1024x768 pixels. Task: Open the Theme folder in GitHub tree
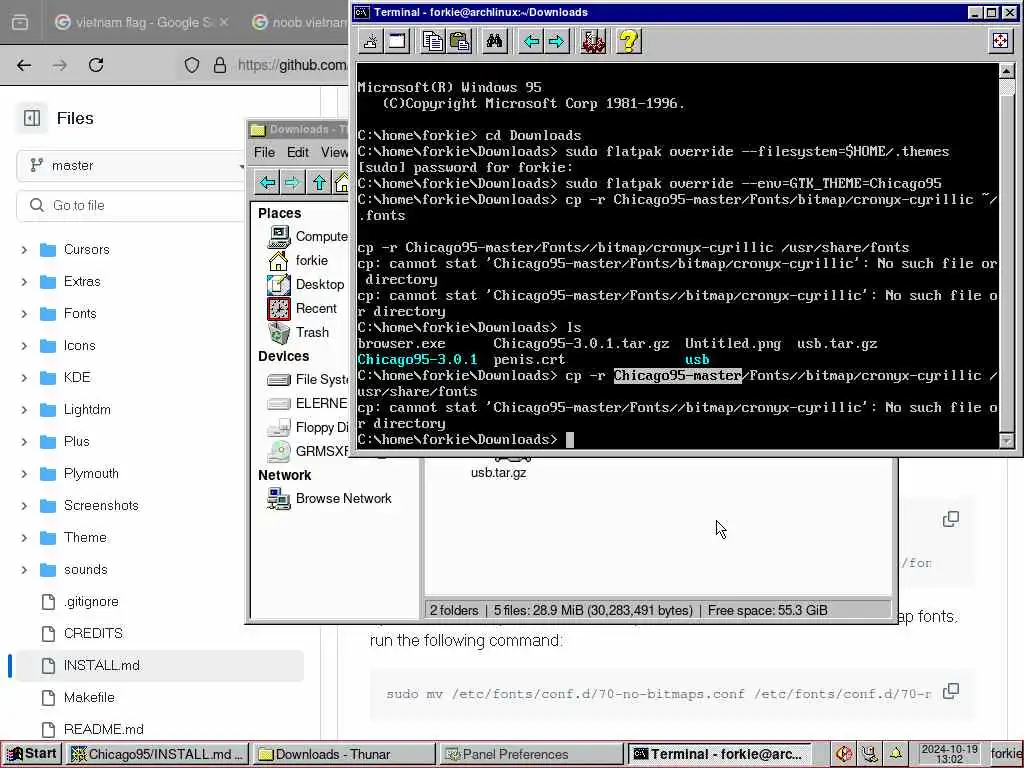[x=85, y=537]
